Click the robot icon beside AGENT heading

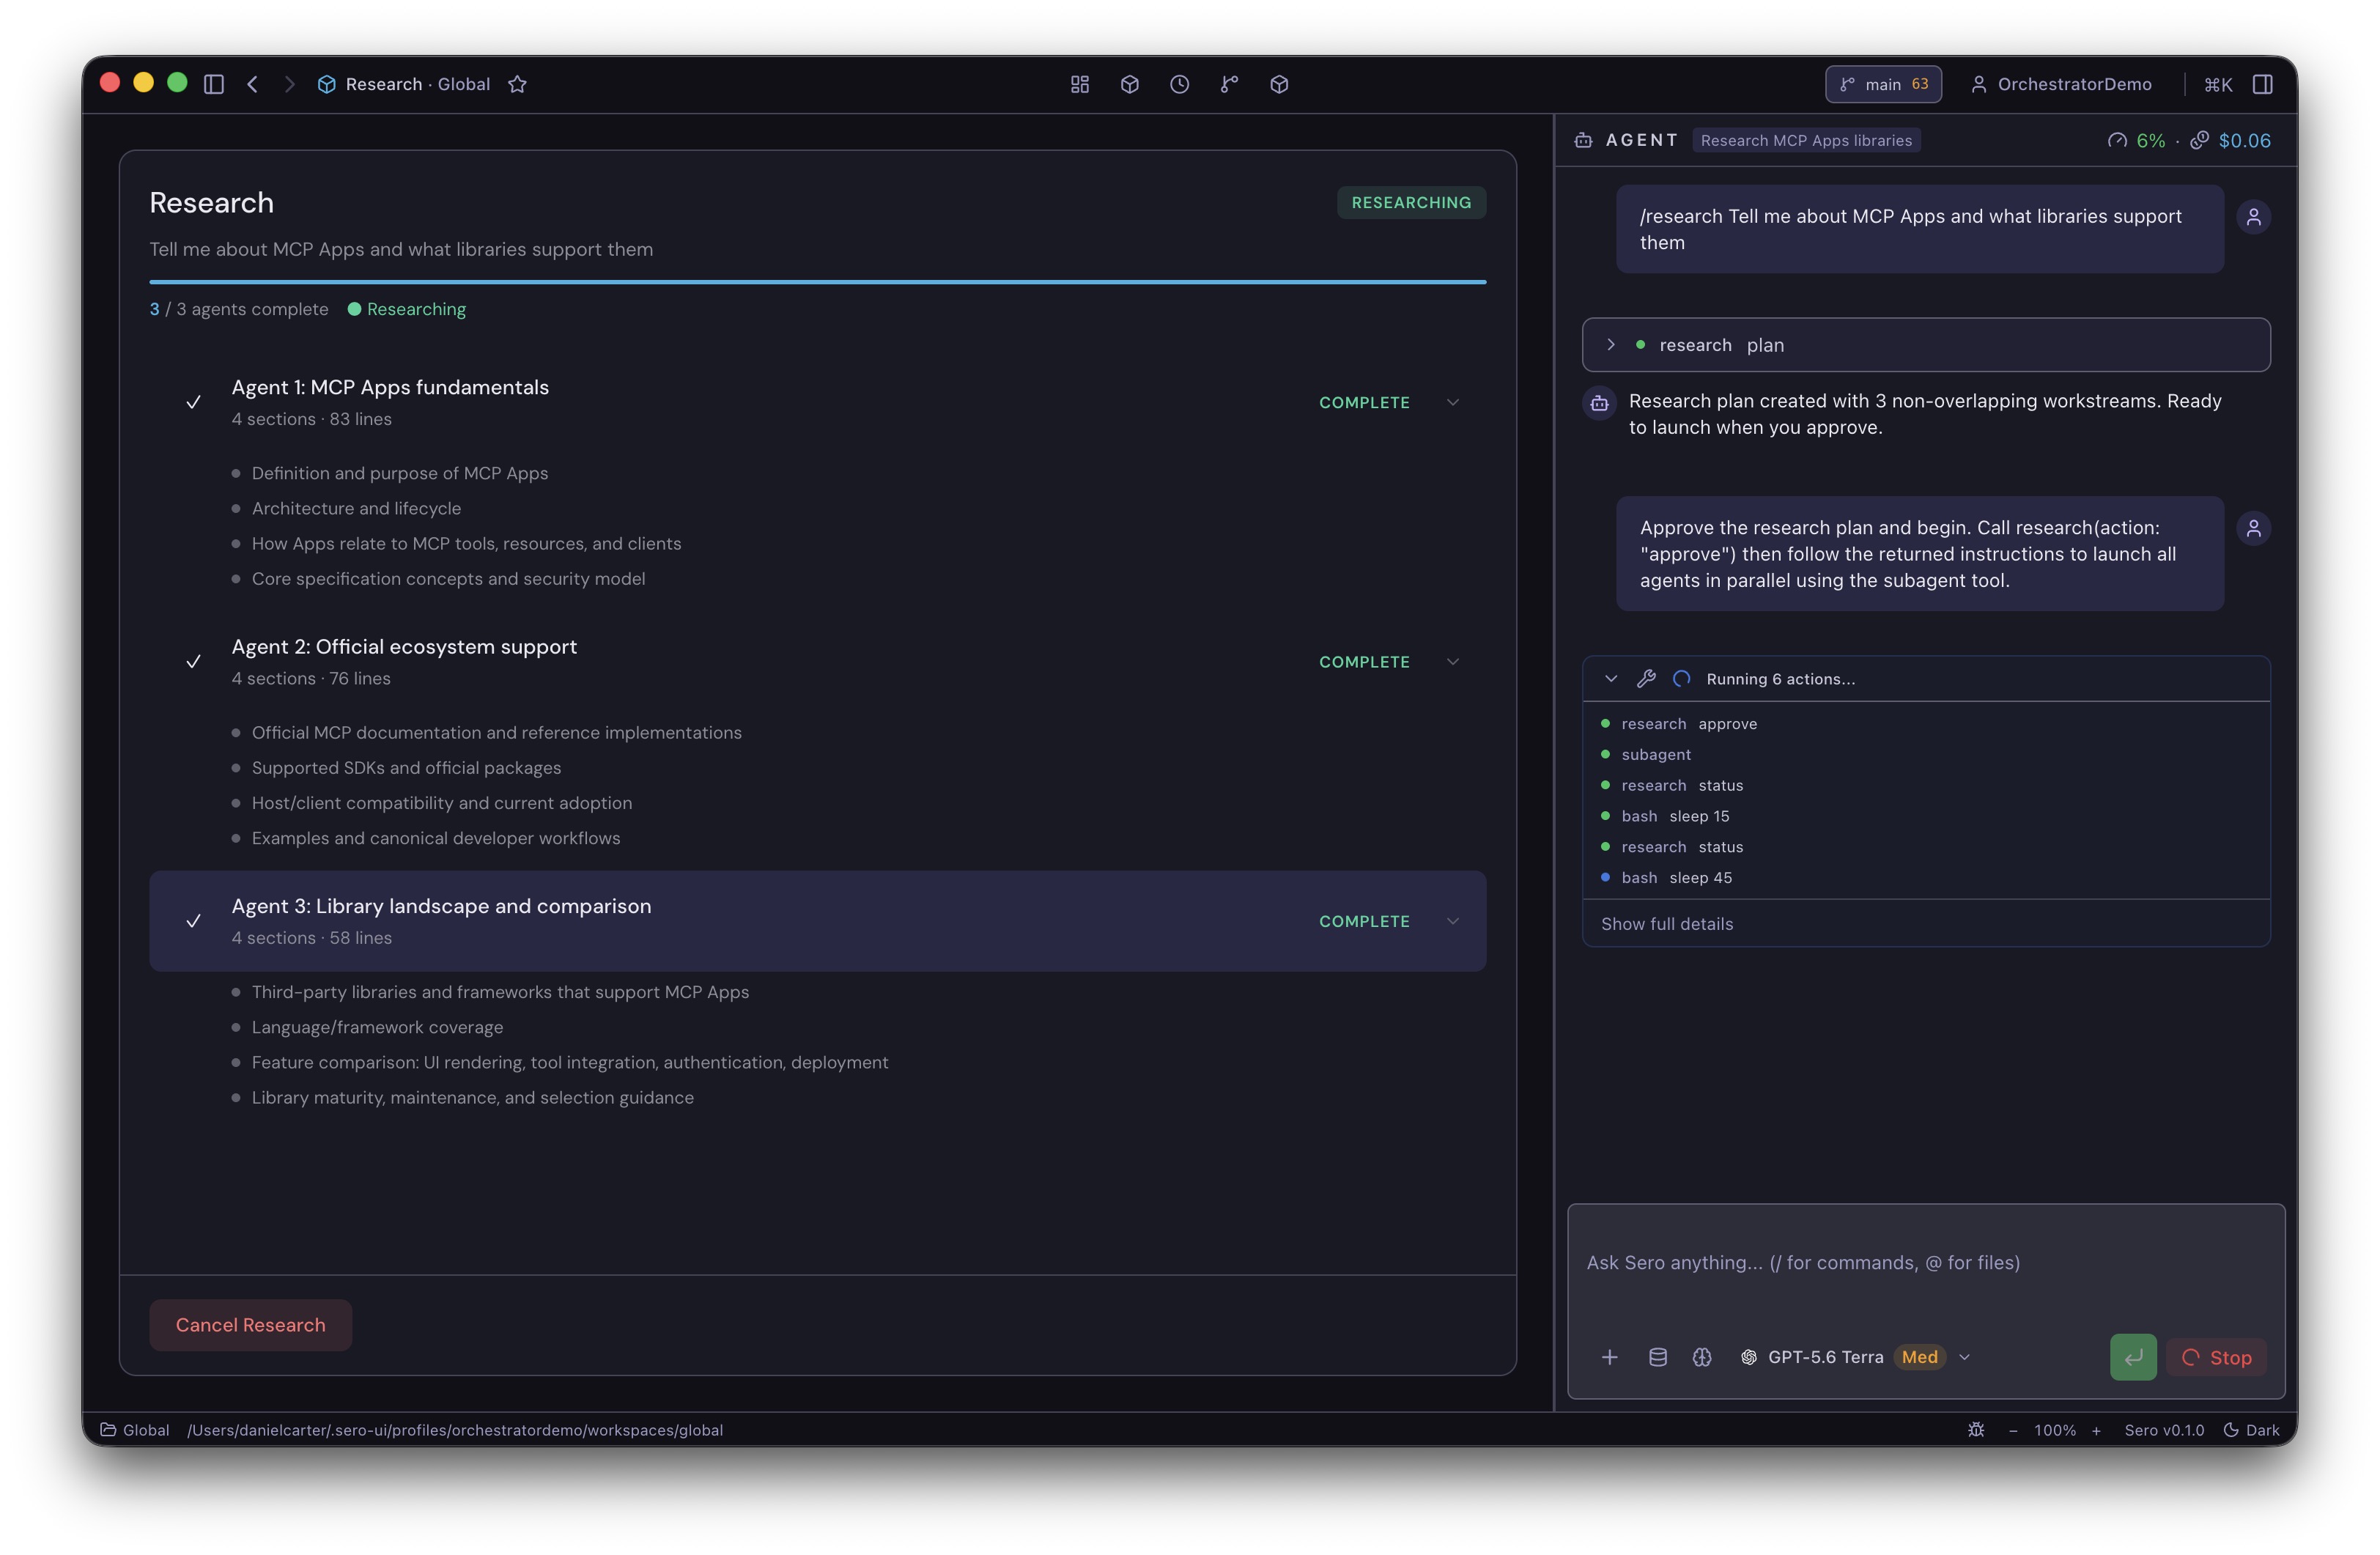[x=1583, y=140]
